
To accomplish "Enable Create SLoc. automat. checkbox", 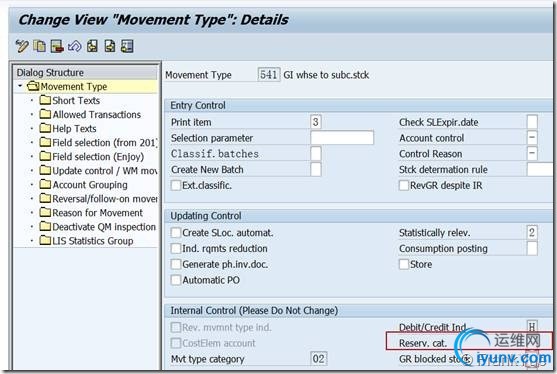I will (176, 233).
